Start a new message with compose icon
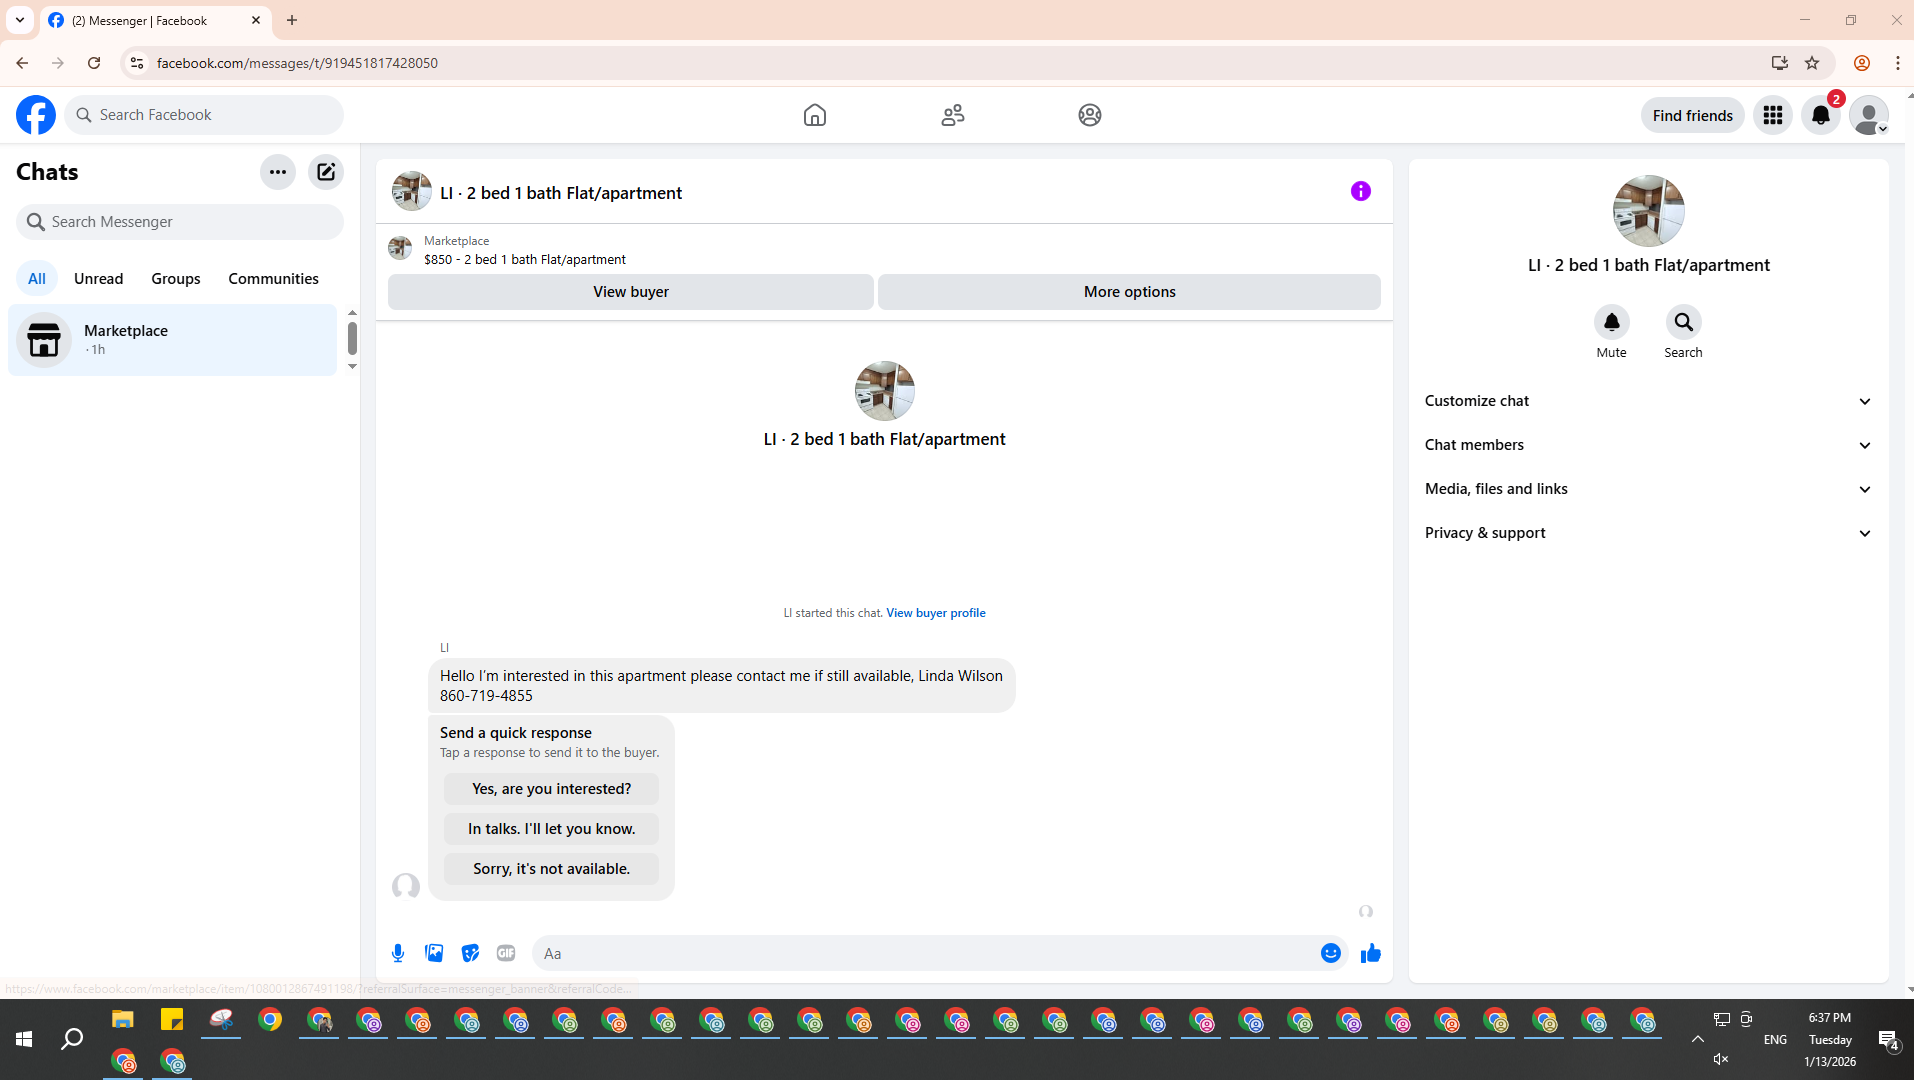The height and width of the screenshot is (1080, 1914). click(326, 172)
